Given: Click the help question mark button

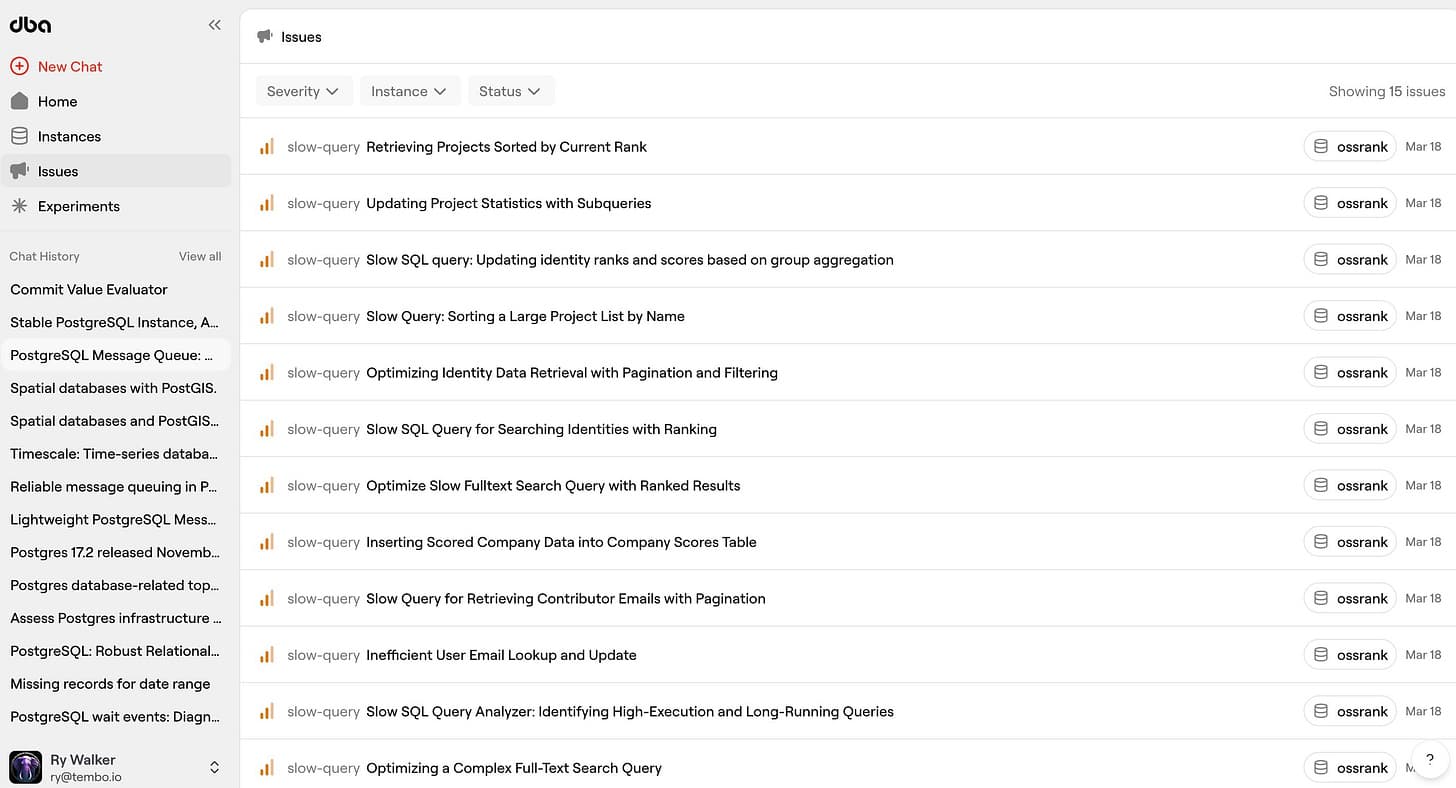Looking at the screenshot, I should 1430,759.
